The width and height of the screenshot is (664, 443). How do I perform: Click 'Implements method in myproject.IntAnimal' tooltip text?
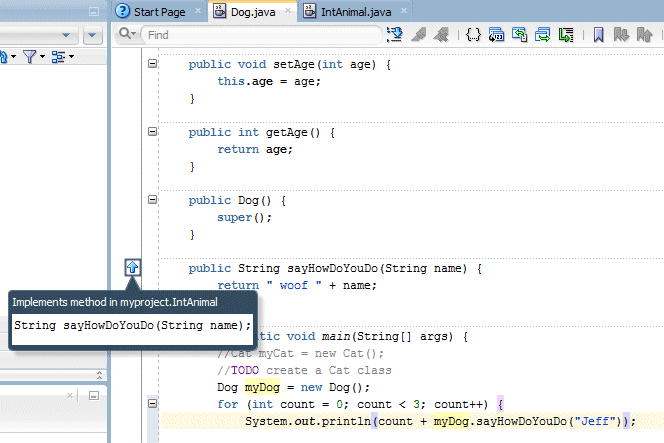[x=115, y=302]
